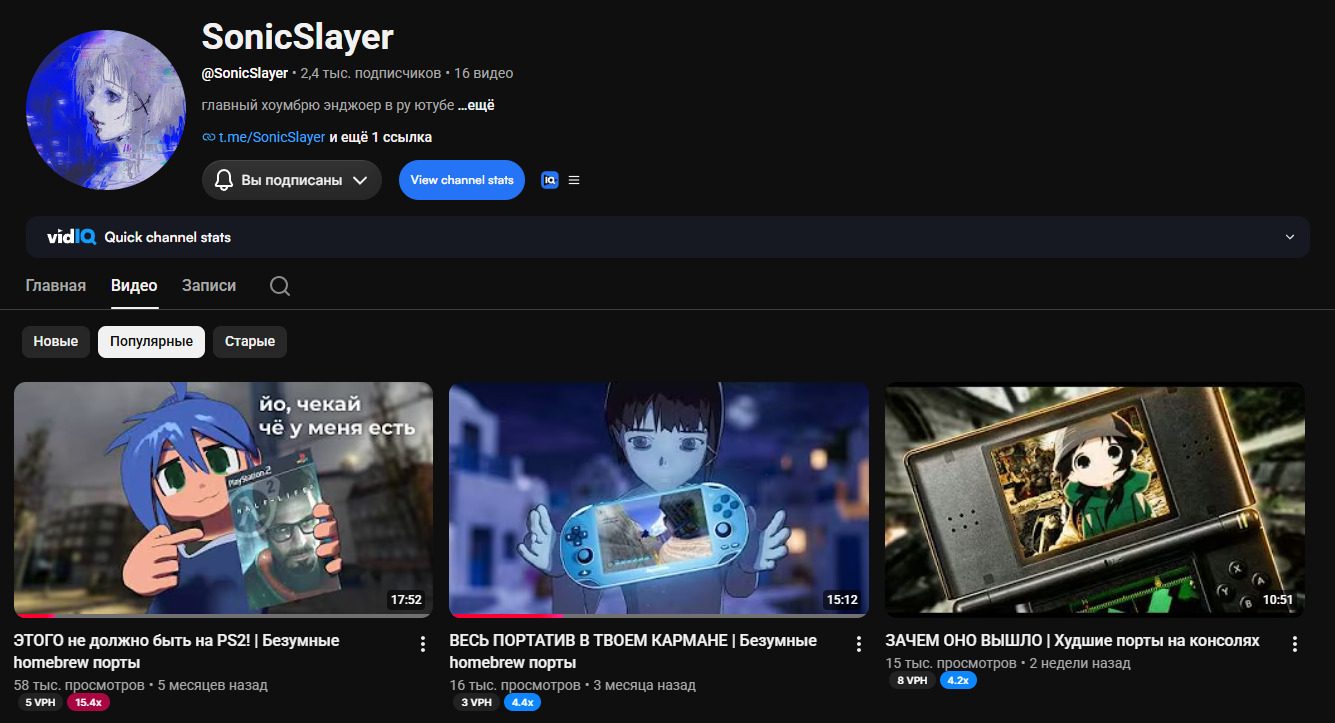Open the three-dot menu for ВЕСЬ ПОРТАТИВ video
1335x723 pixels.
(858, 644)
